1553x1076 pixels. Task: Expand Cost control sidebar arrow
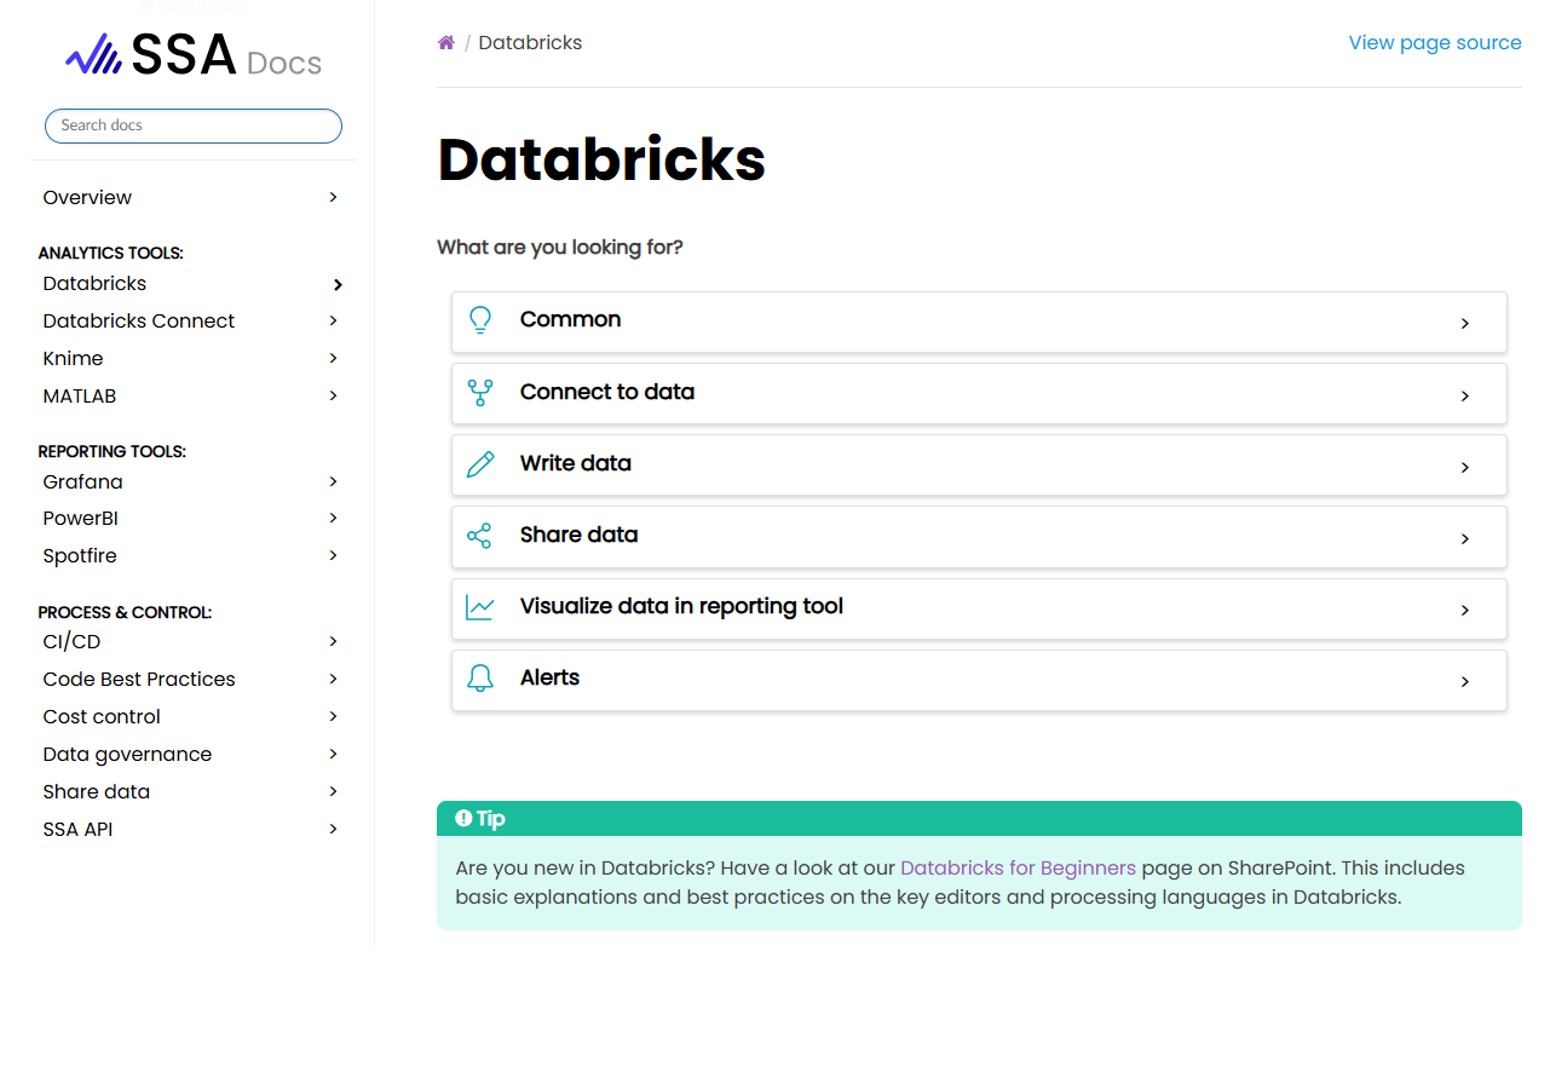tap(333, 717)
